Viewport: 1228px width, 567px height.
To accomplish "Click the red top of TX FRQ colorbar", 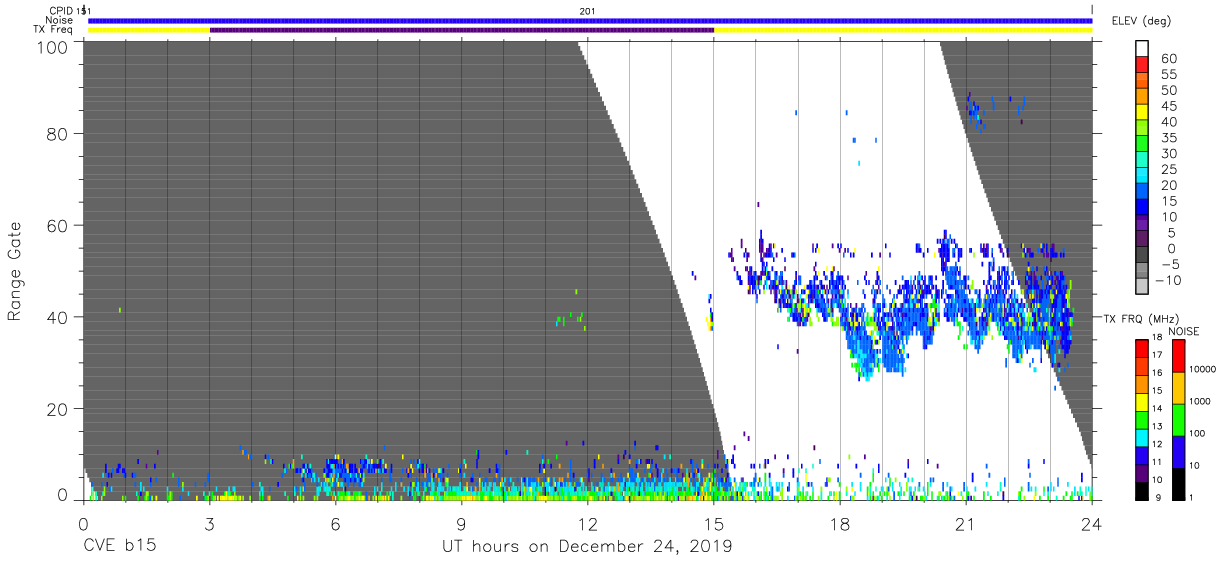I will click(1141, 349).
